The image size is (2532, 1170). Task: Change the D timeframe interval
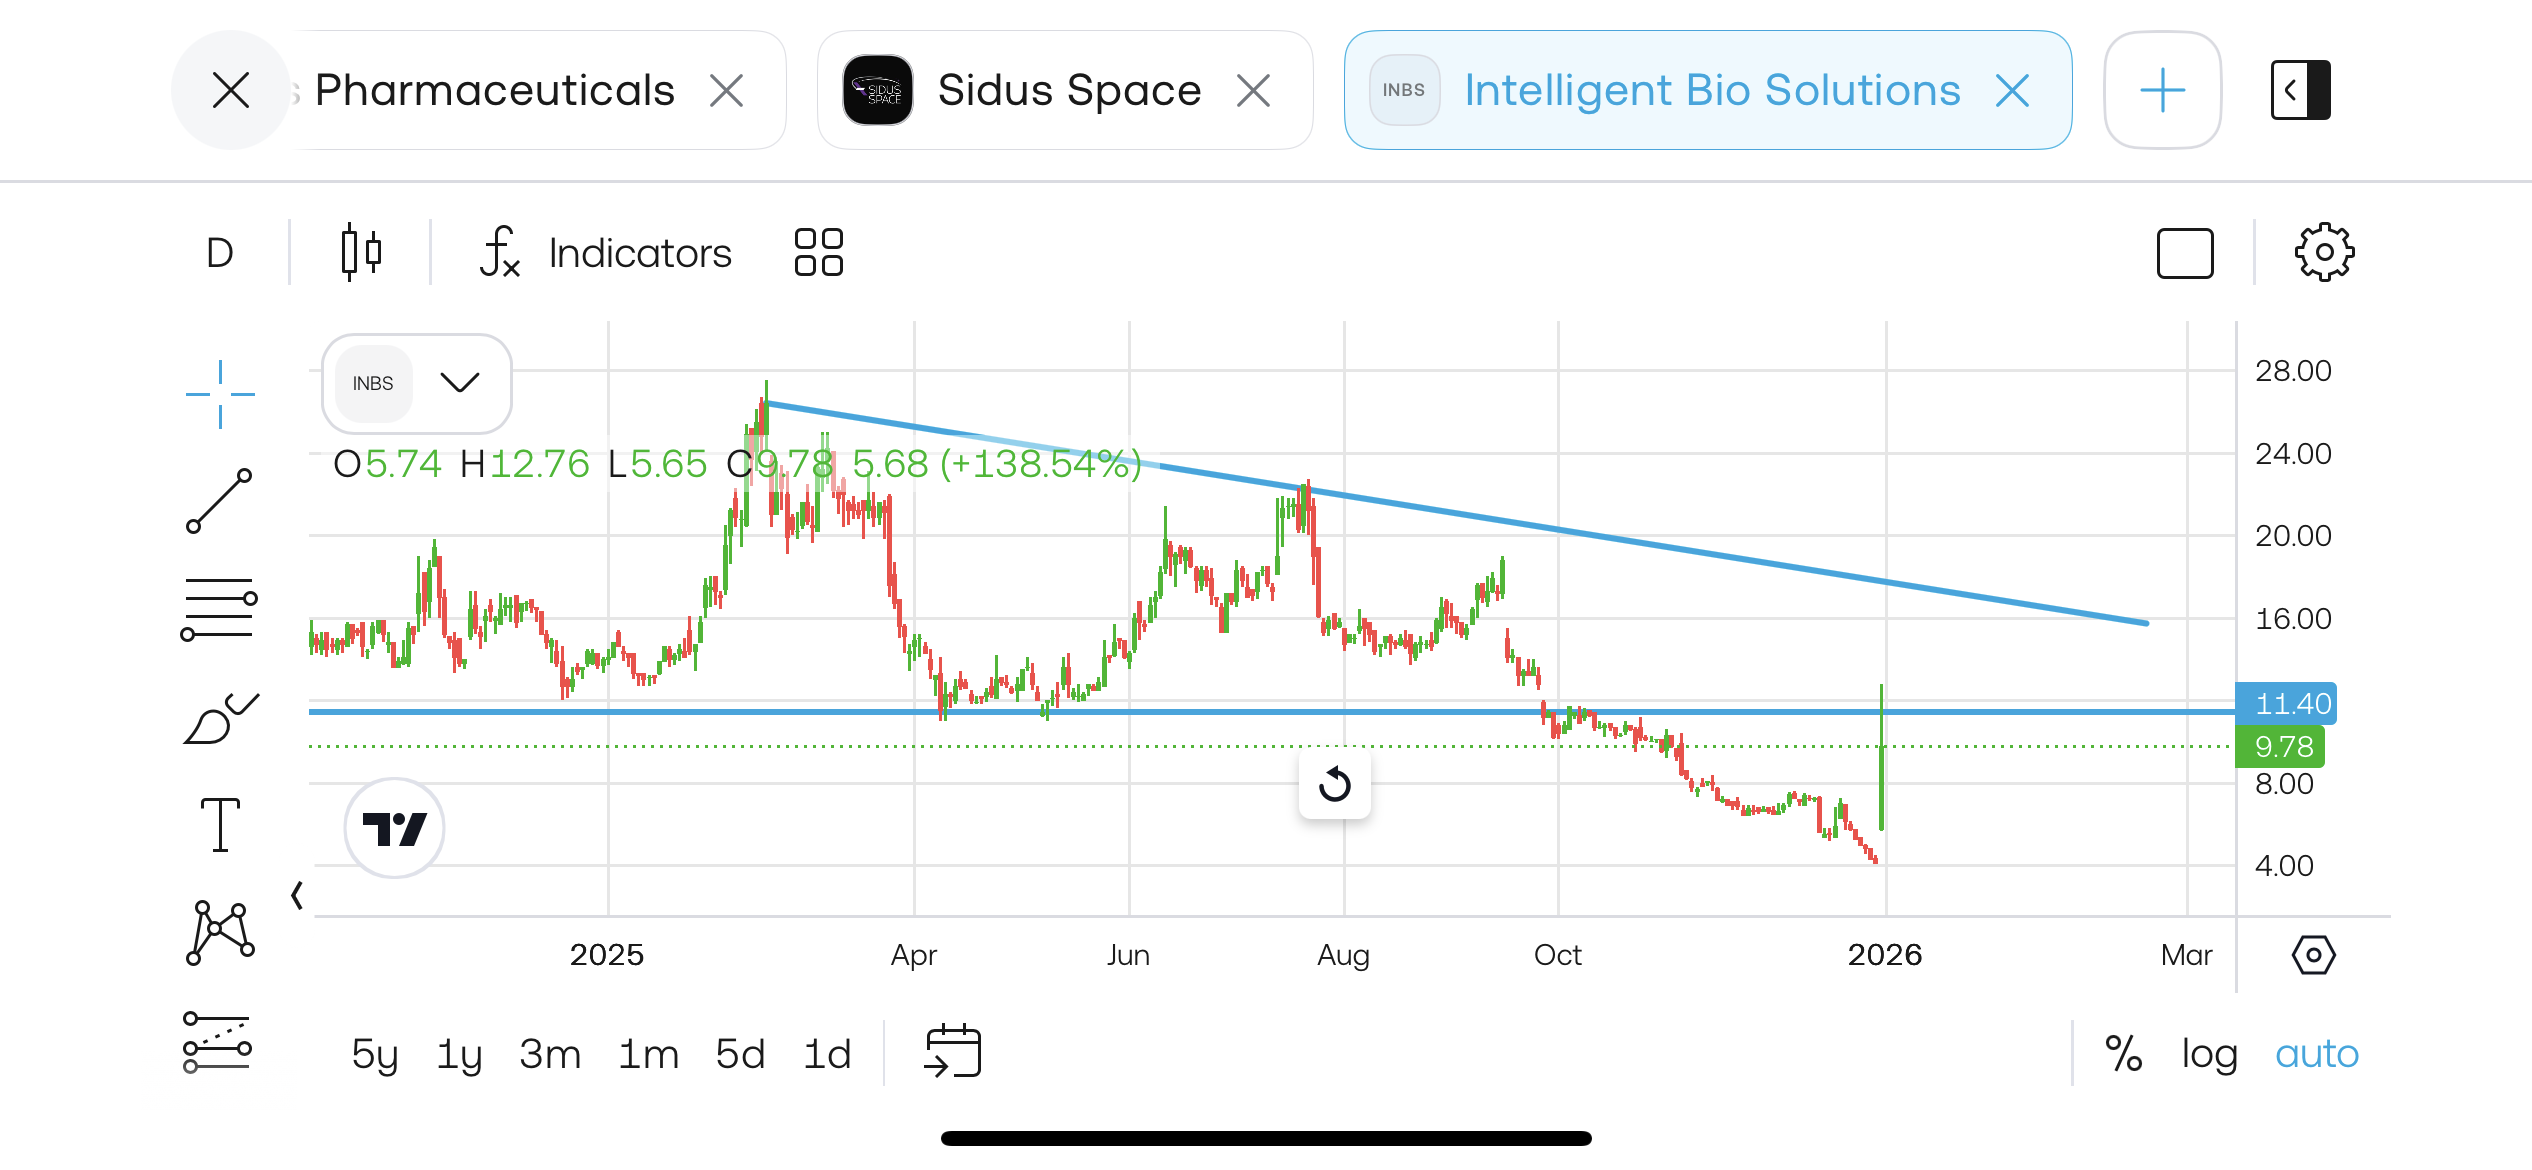coord(220,253)
